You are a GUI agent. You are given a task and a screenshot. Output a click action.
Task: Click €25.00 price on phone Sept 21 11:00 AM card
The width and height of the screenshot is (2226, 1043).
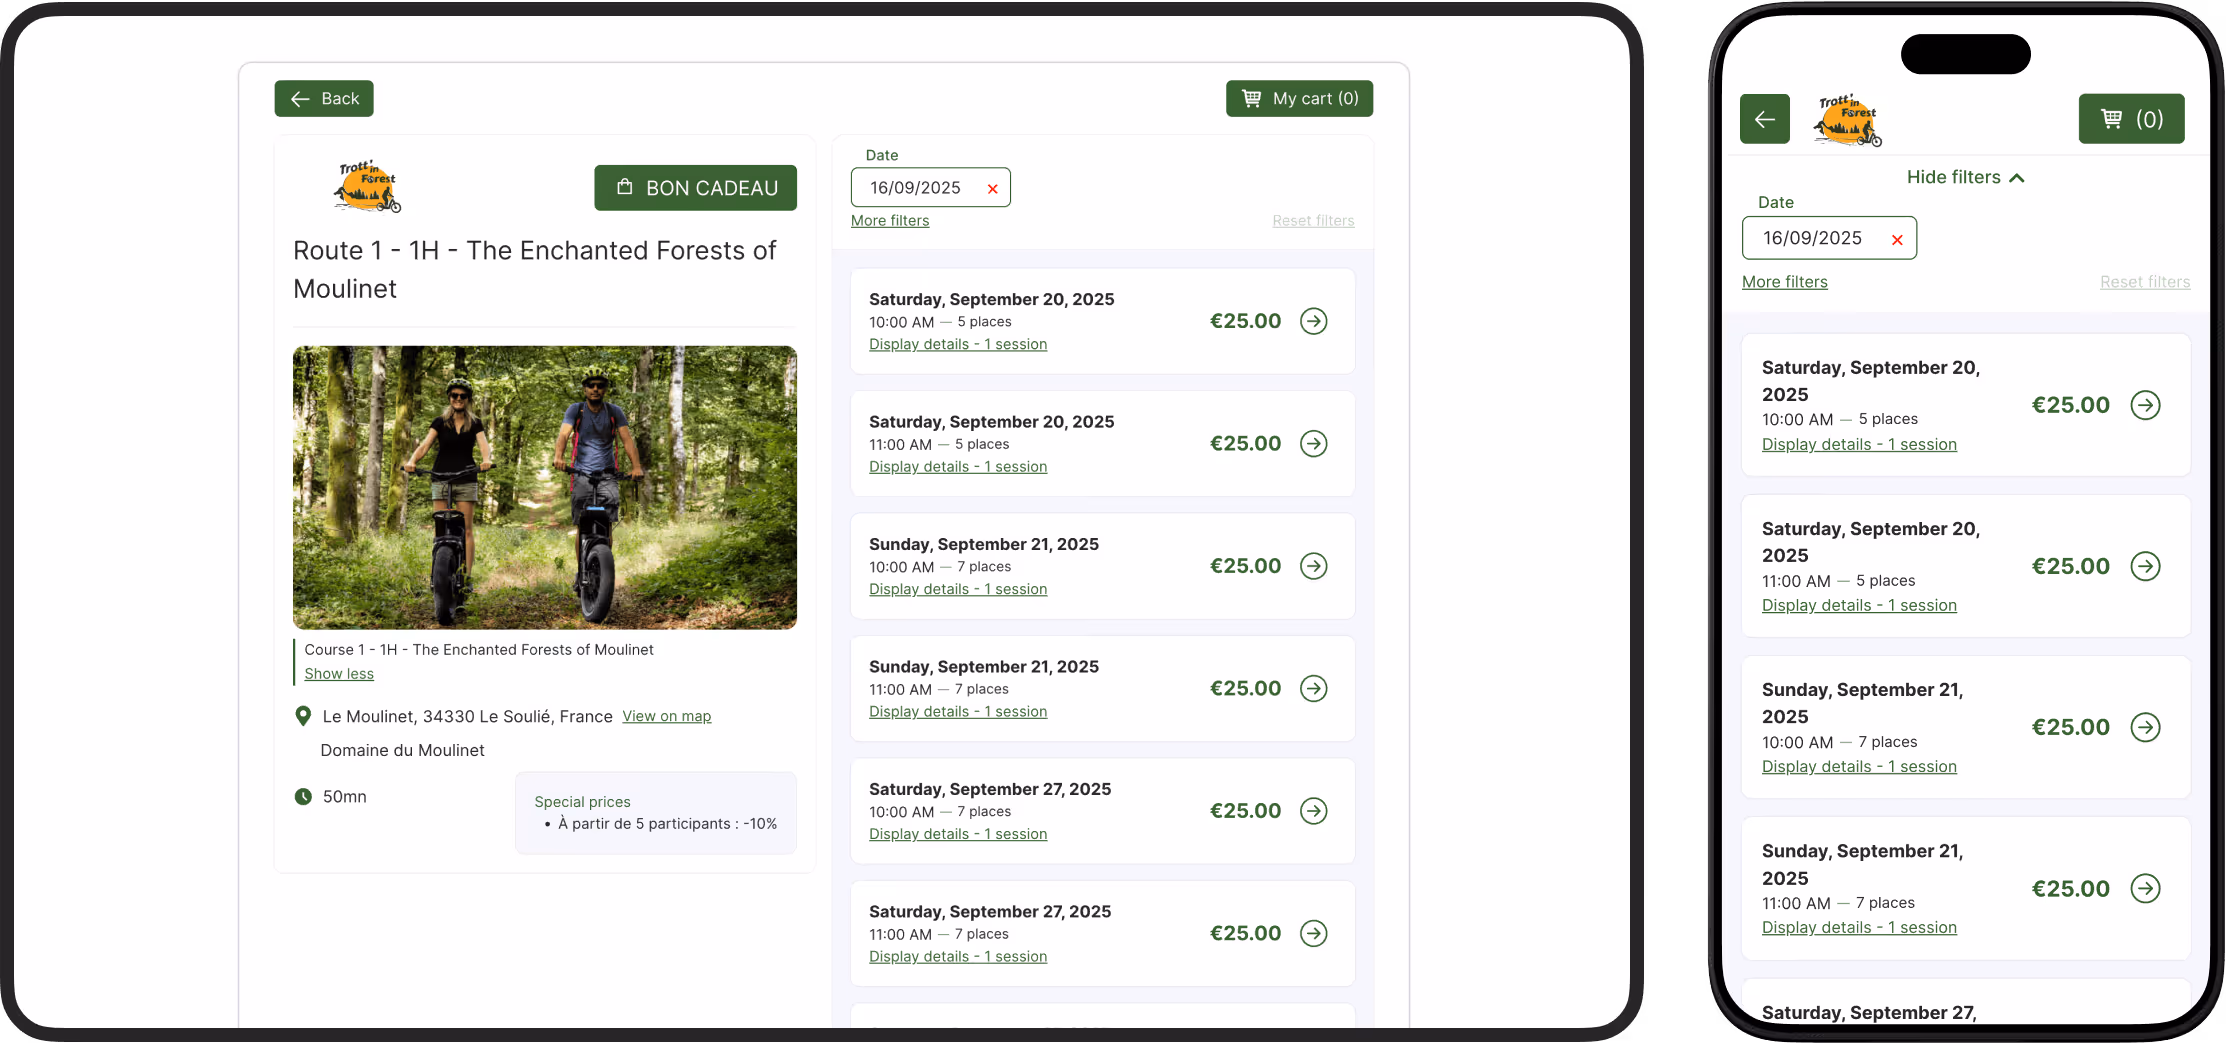coord(2071,889)
